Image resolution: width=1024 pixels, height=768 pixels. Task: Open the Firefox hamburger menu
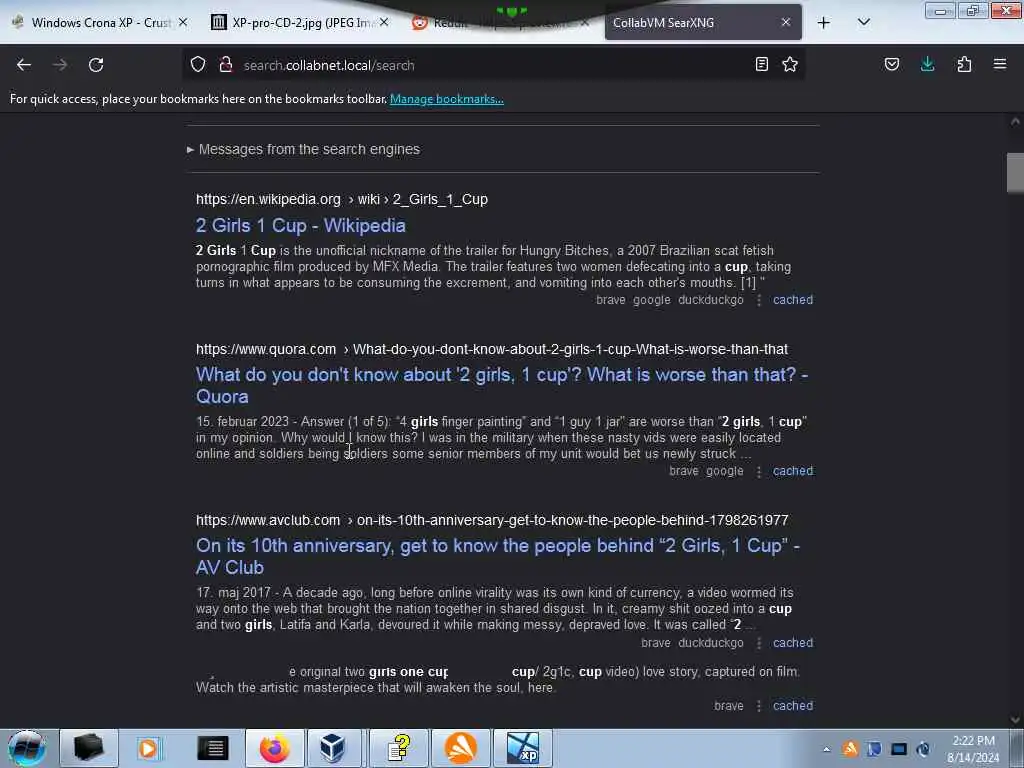[1000, 64]
